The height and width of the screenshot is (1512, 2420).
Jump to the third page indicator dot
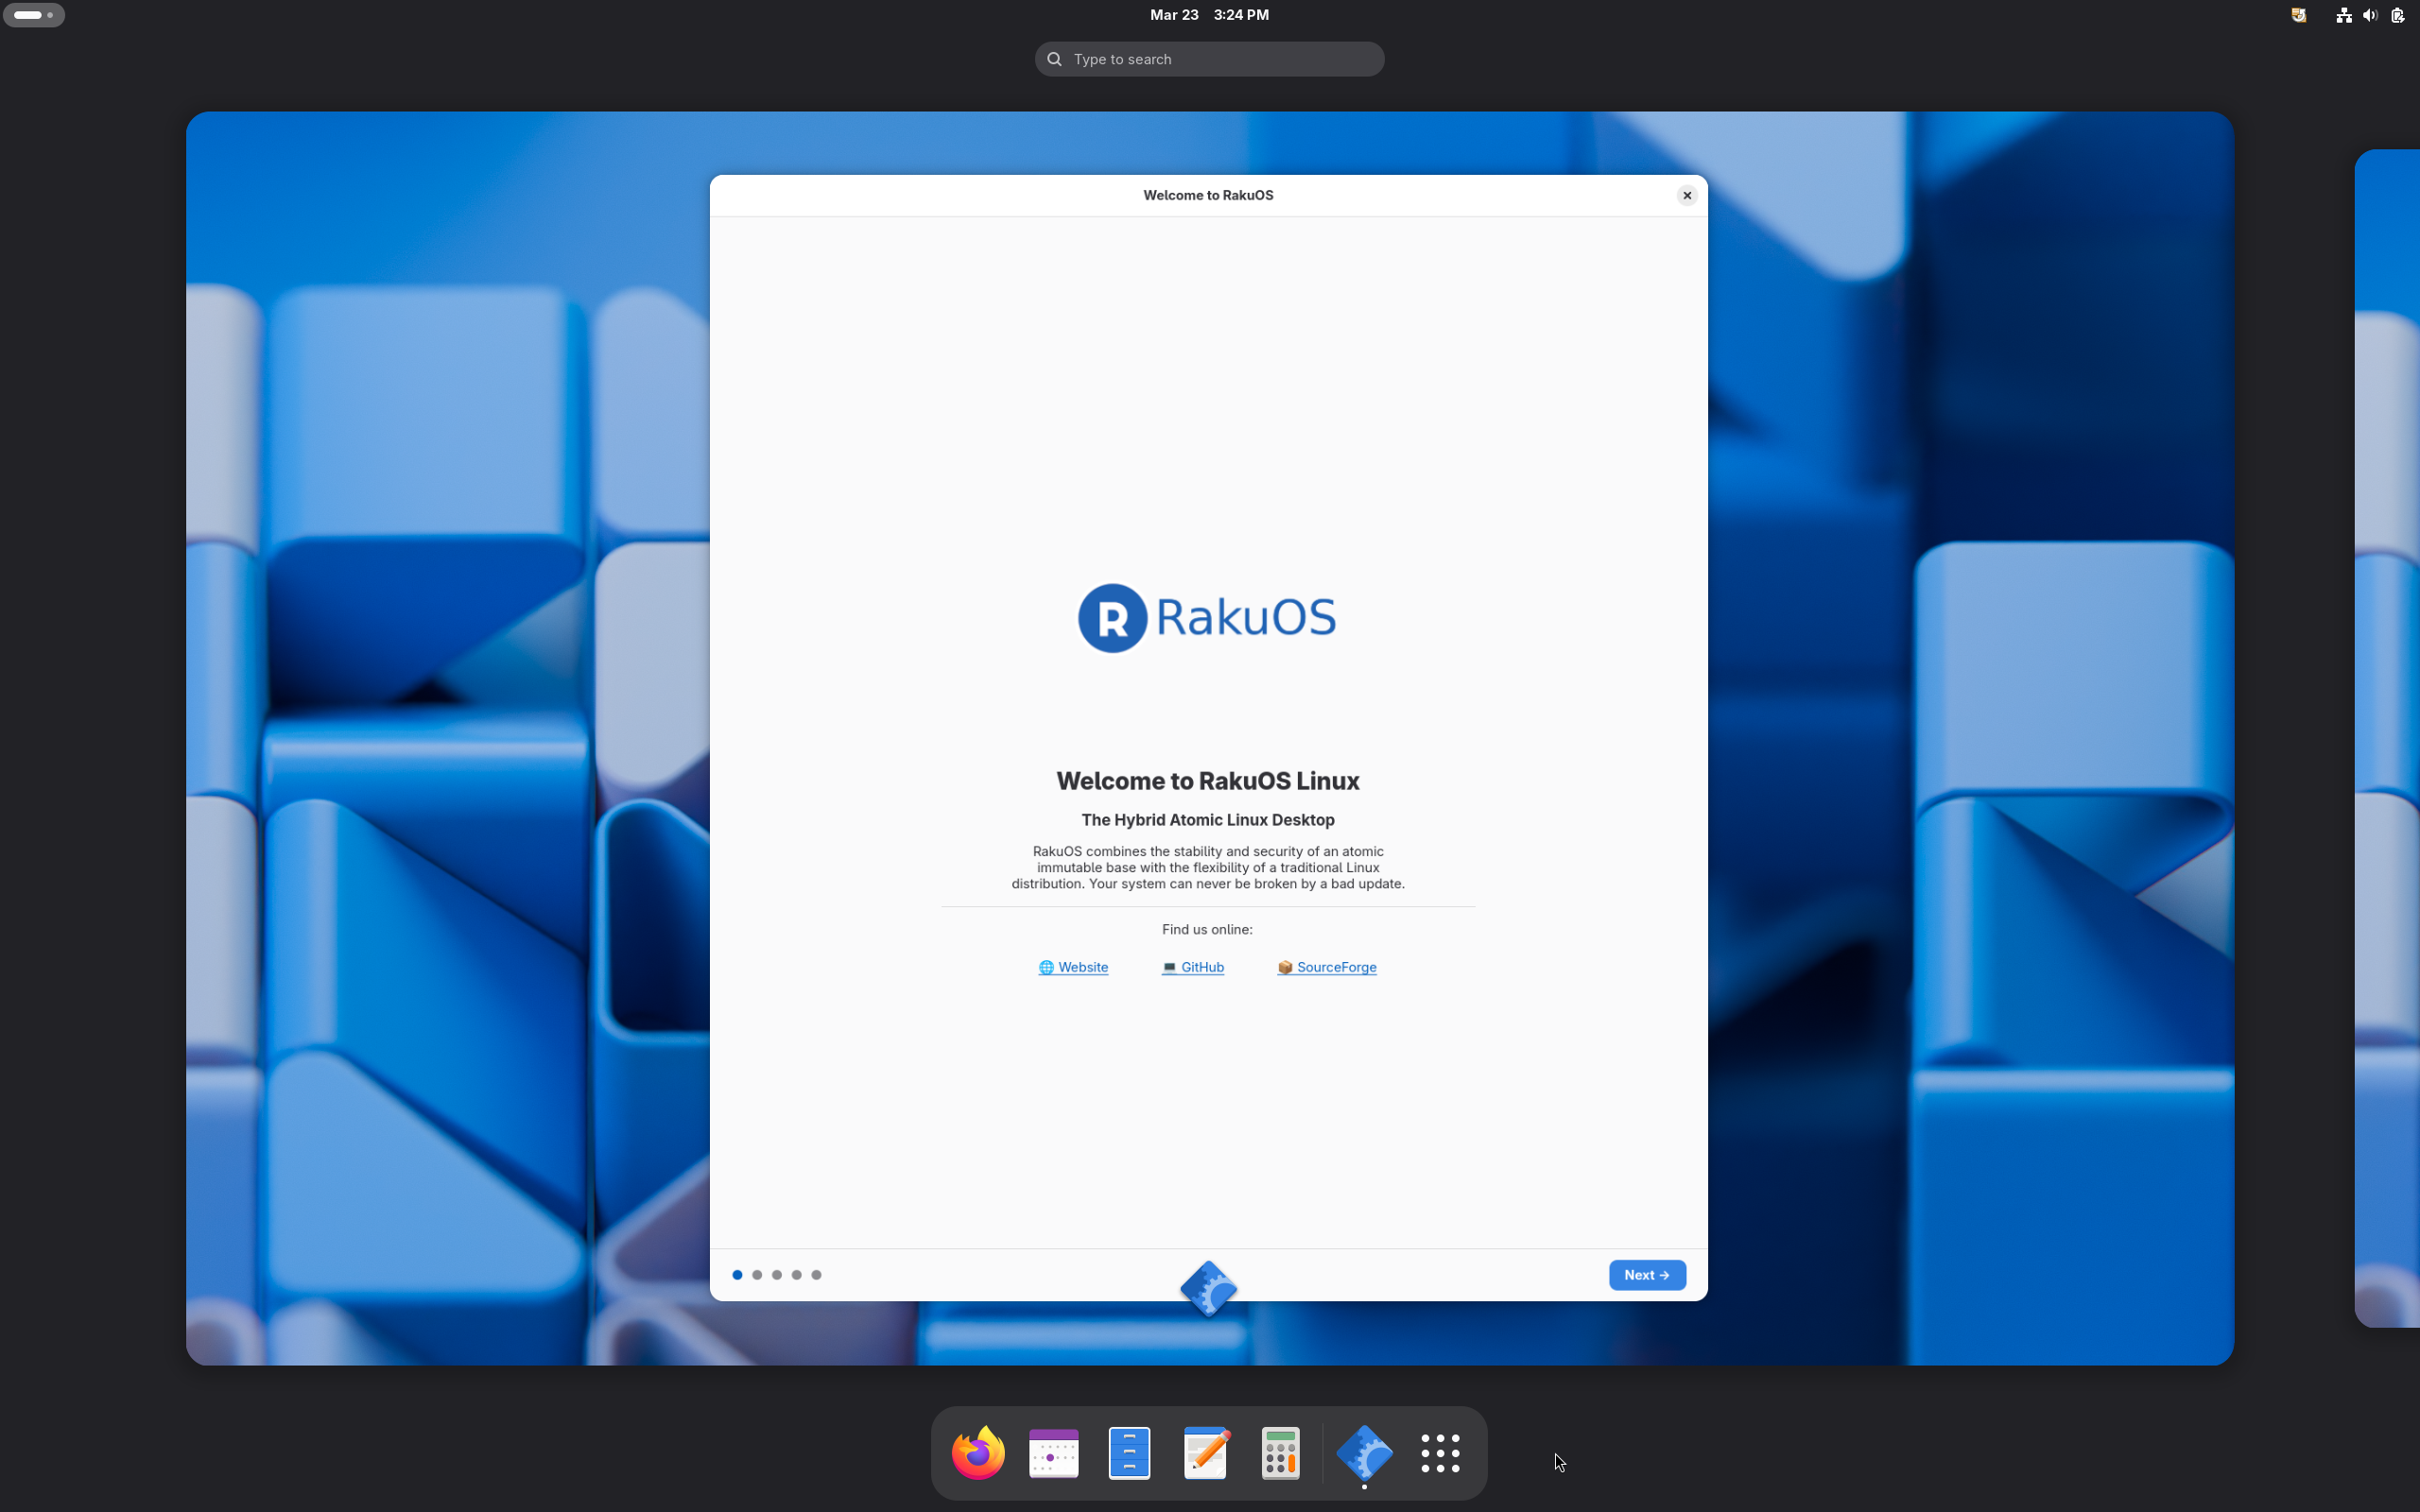pos(777,1274)
